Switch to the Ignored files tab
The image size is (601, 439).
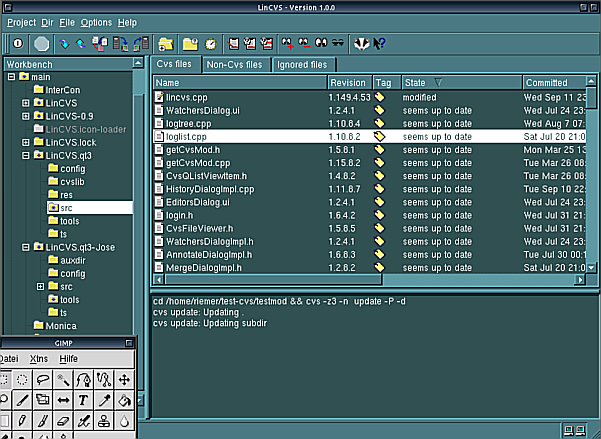click(x=300, y=65)
